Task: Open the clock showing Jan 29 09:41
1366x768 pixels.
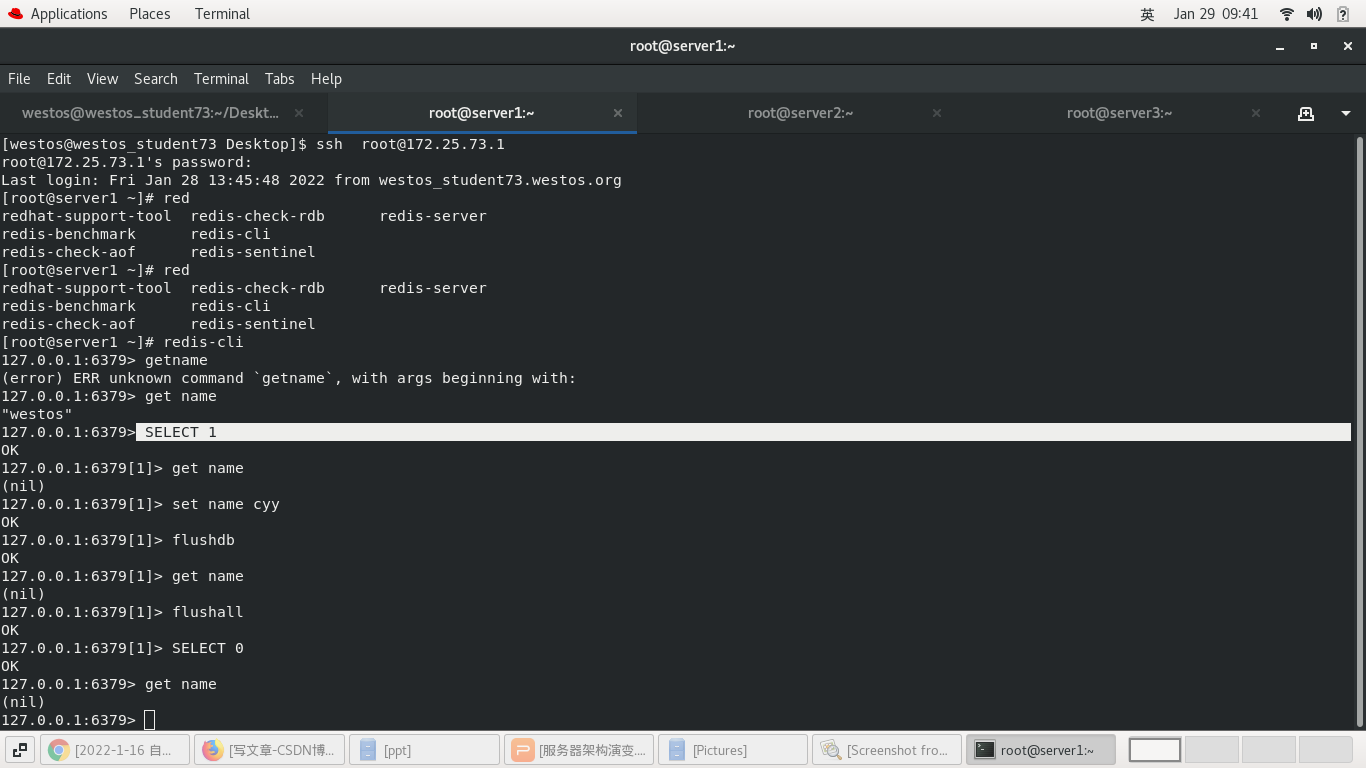Action: [x=1216, y=14]
